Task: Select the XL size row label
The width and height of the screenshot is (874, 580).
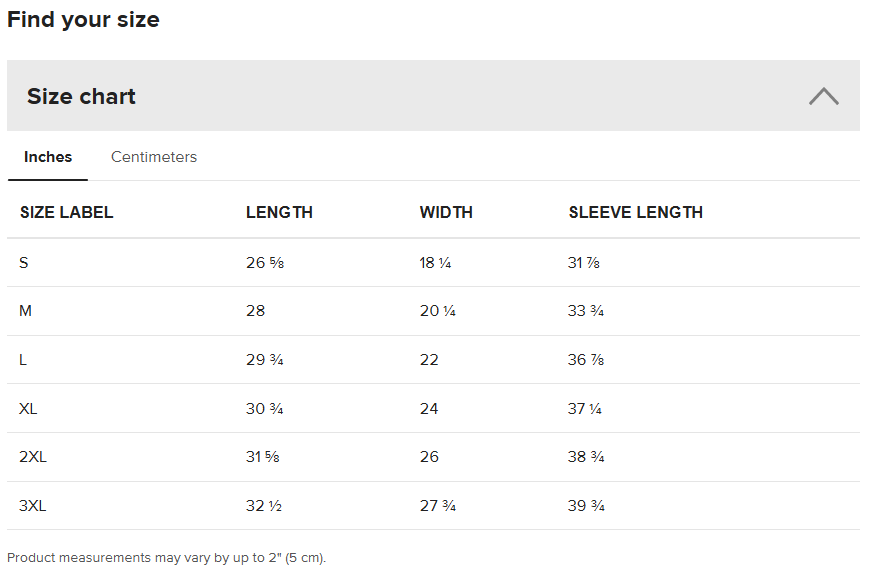Action: pyautogui.click(x=28, y=409)
